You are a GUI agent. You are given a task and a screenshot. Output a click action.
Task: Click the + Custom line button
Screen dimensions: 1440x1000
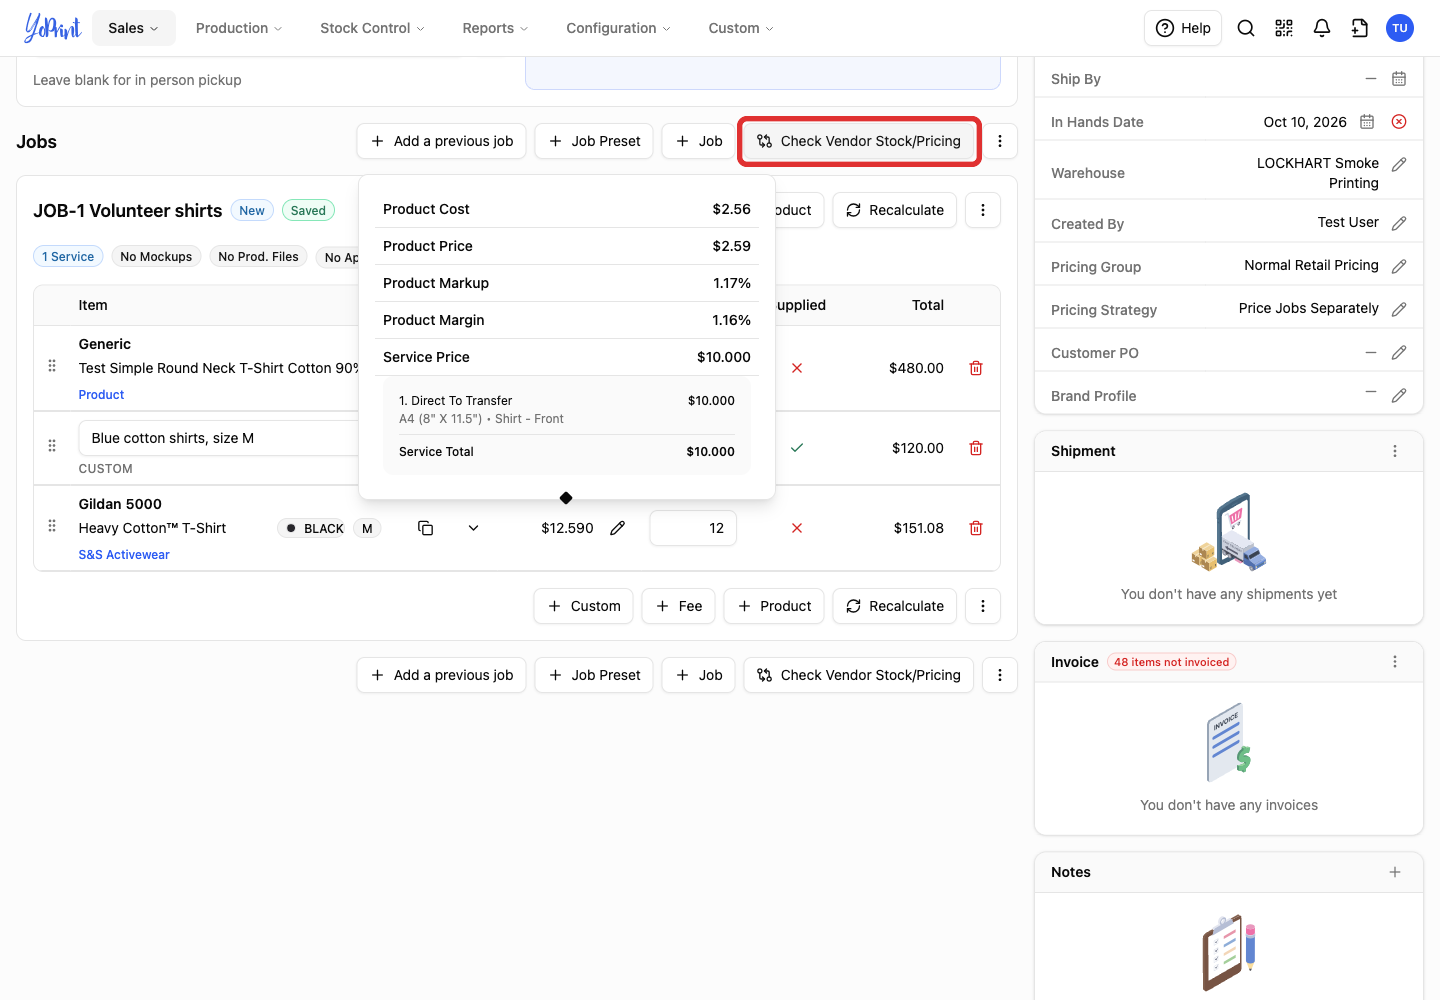(x=584, y=606)
